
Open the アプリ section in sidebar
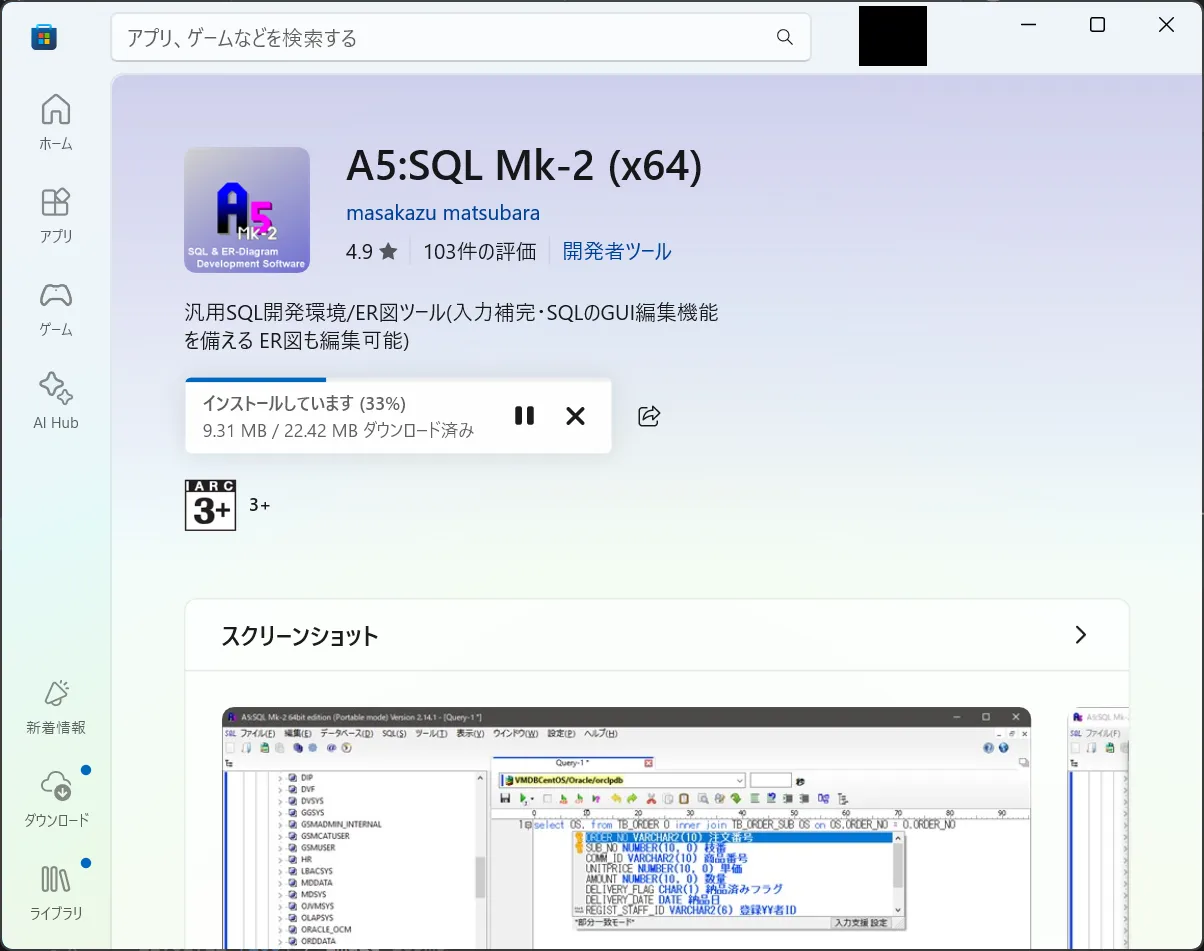[x=56, y=215]
